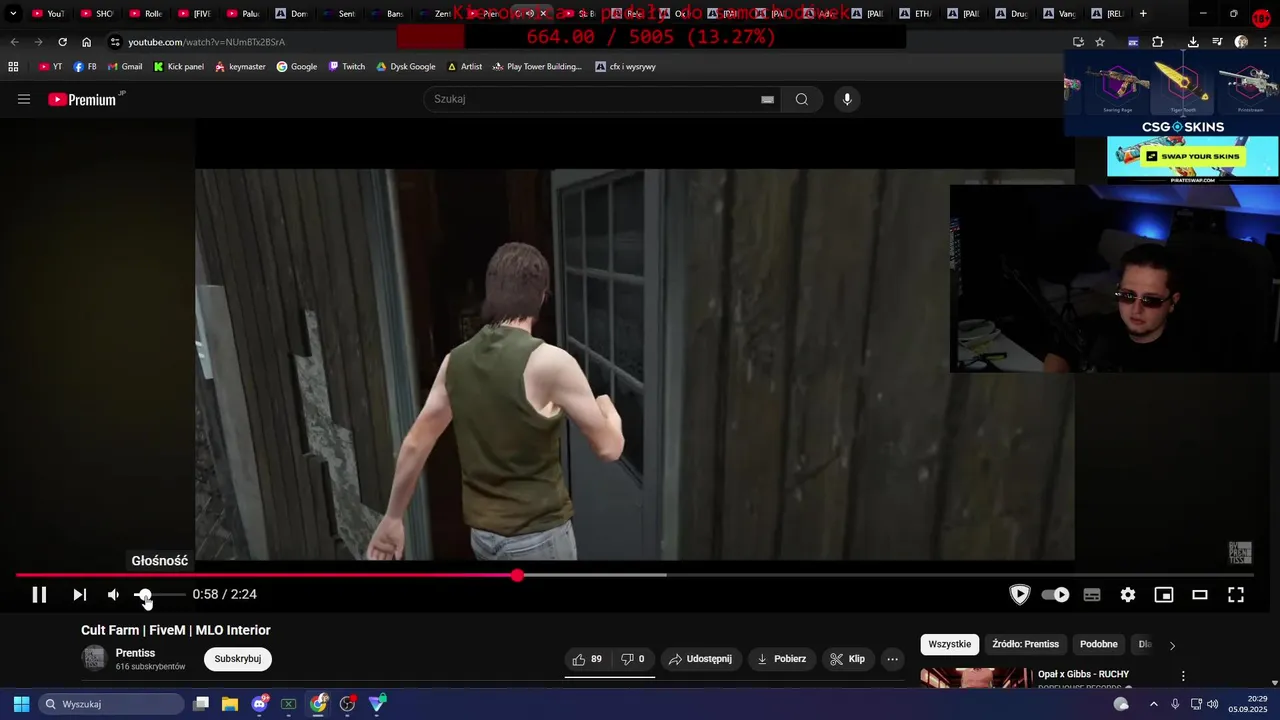Click the red video progress scrubber
The image size is (1280, 720).
click(x=517, y=575)
